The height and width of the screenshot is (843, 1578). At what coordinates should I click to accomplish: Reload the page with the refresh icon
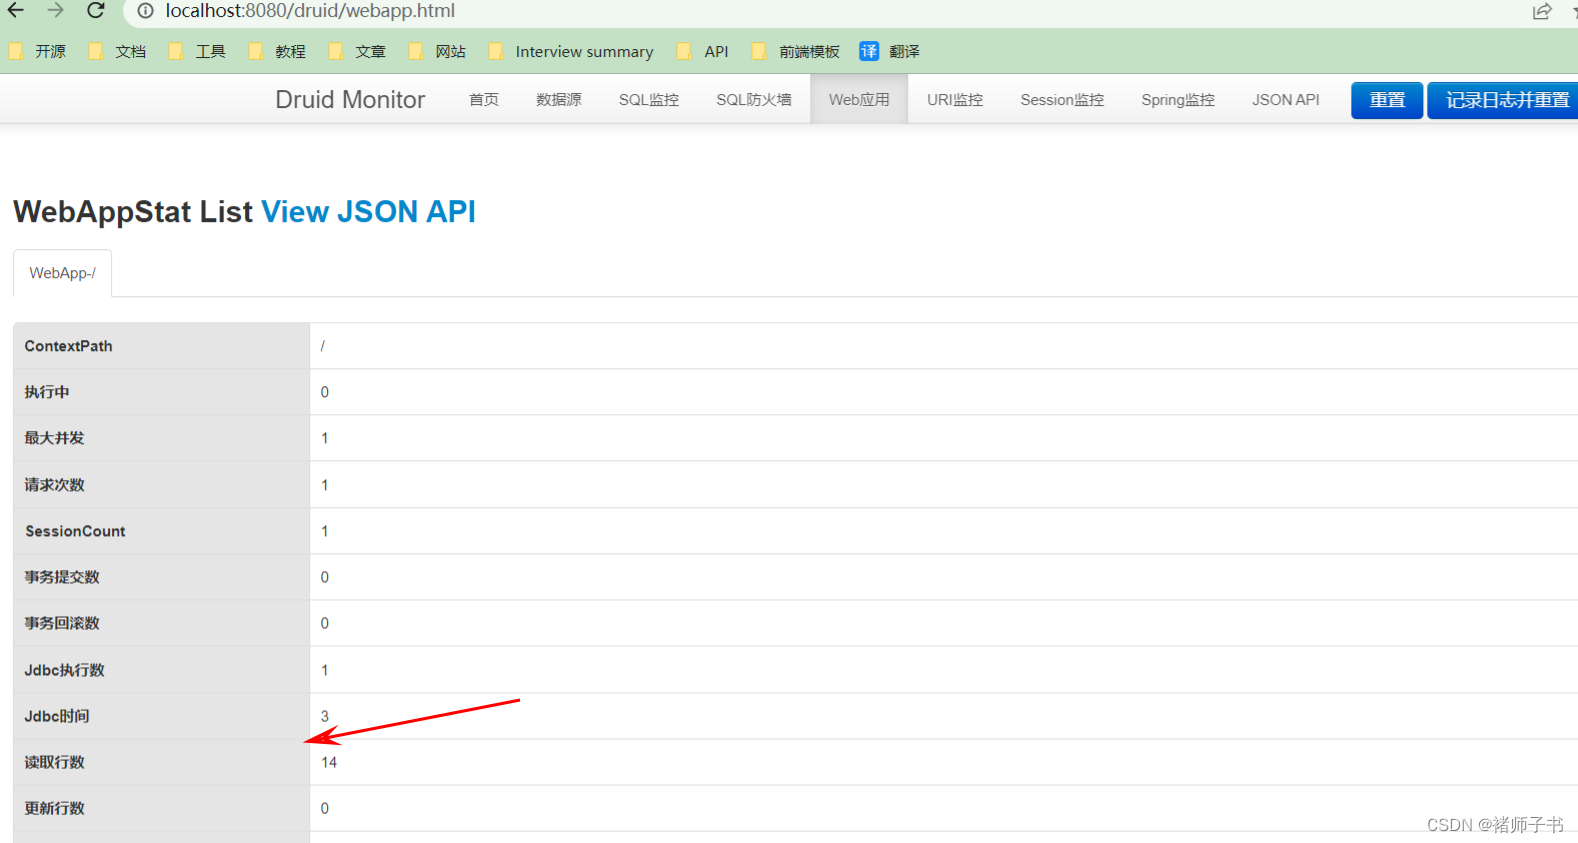pos(96,11)
